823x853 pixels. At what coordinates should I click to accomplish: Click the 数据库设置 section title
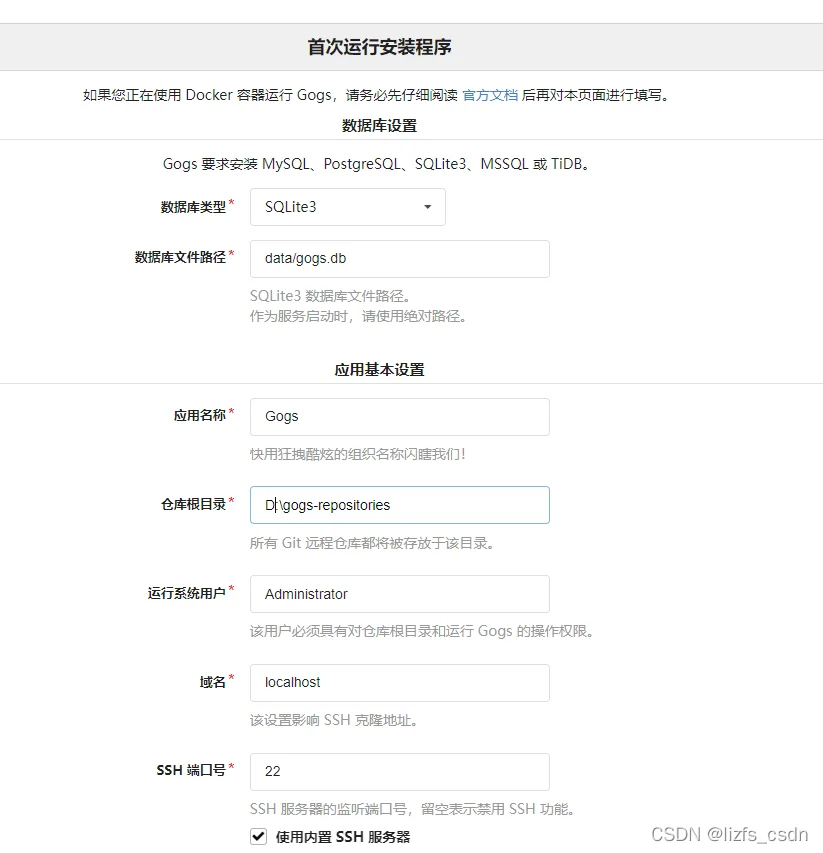[380, 126]
